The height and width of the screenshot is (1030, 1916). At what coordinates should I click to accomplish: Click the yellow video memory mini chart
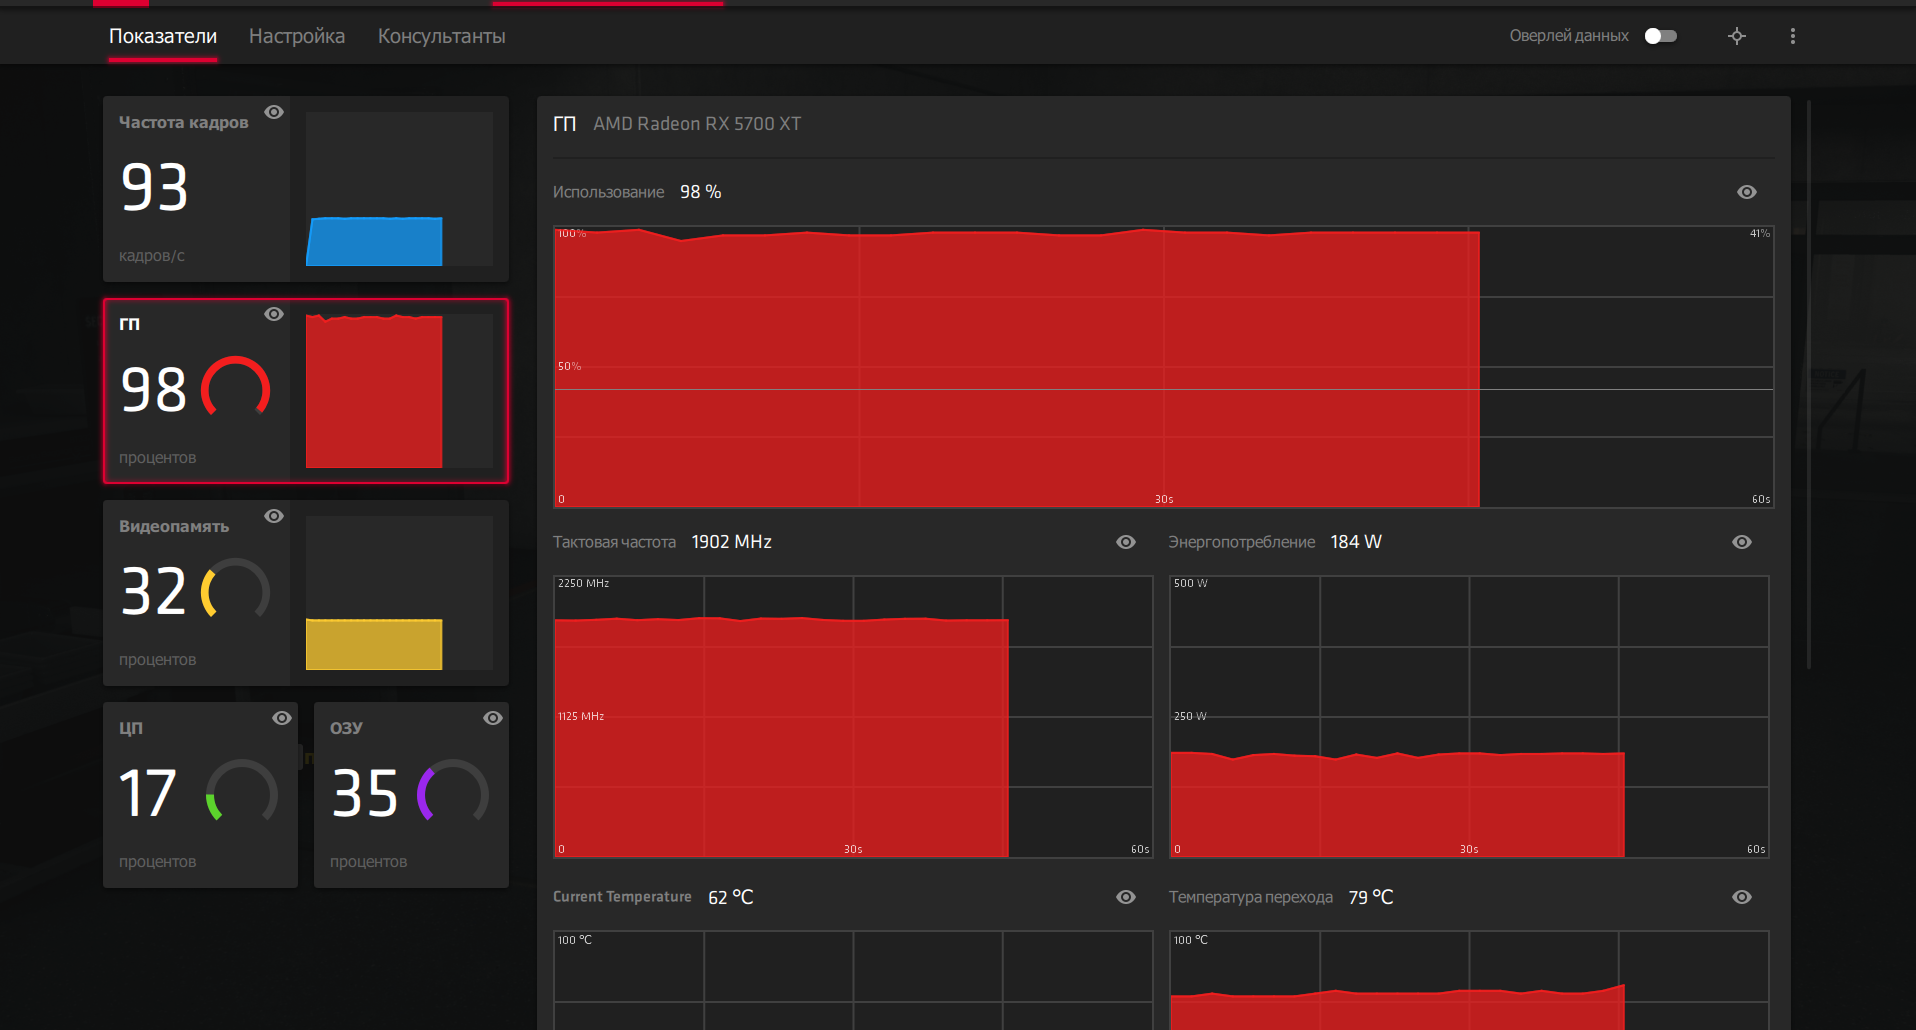(x=399, y=593)
